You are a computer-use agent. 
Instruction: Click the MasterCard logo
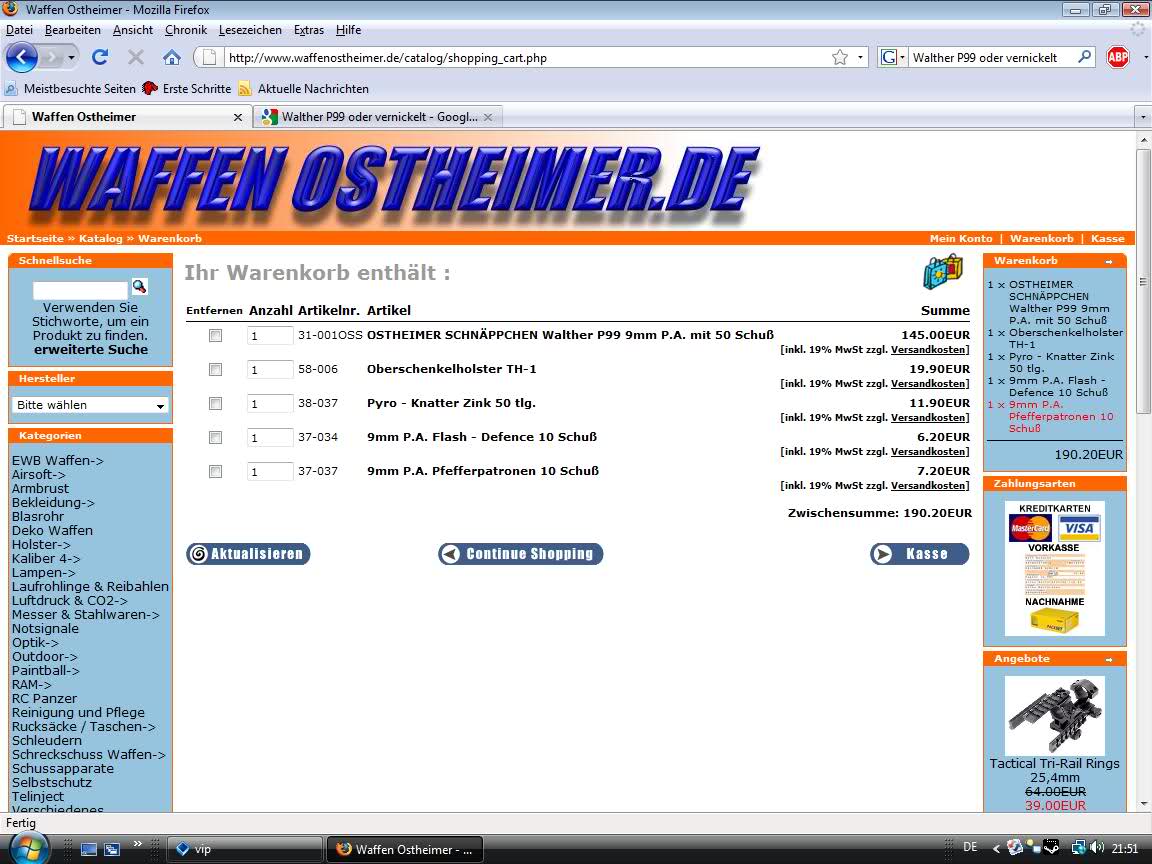(x=1030, y=528)
